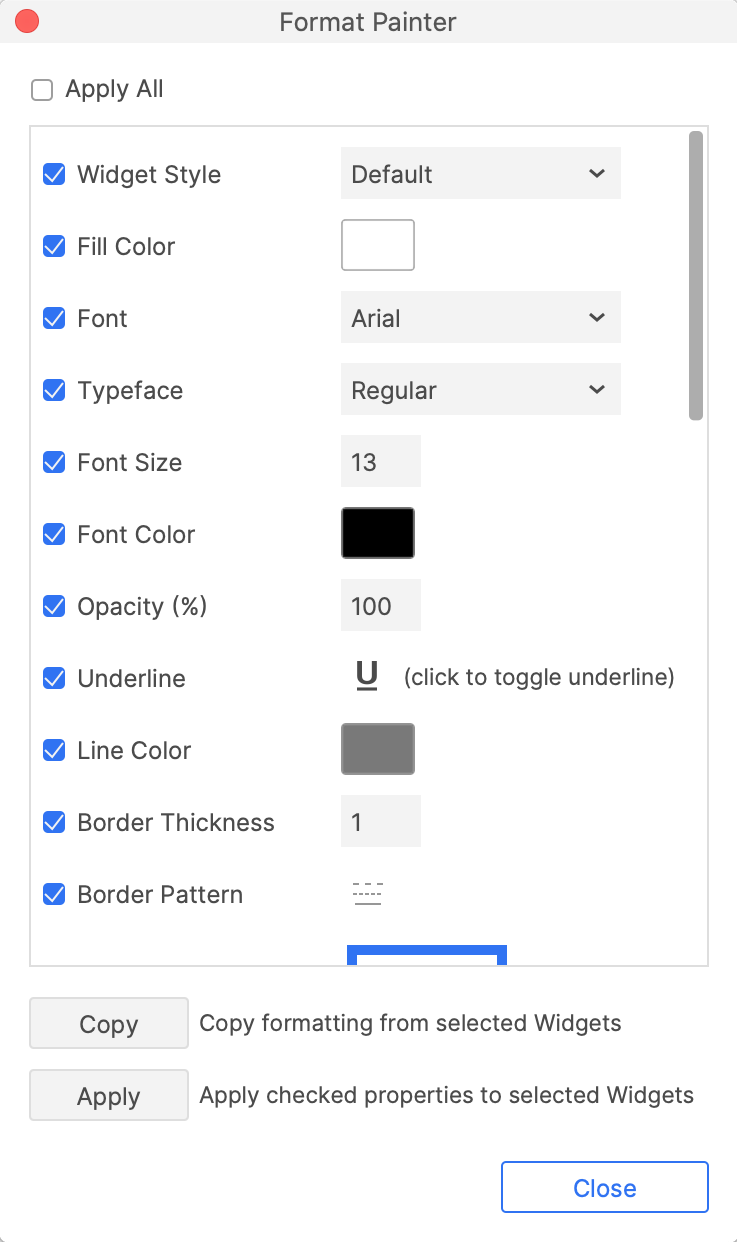Uncheck the Typeface property
The width and height of the screenshot is (737, 1242).
53,390
